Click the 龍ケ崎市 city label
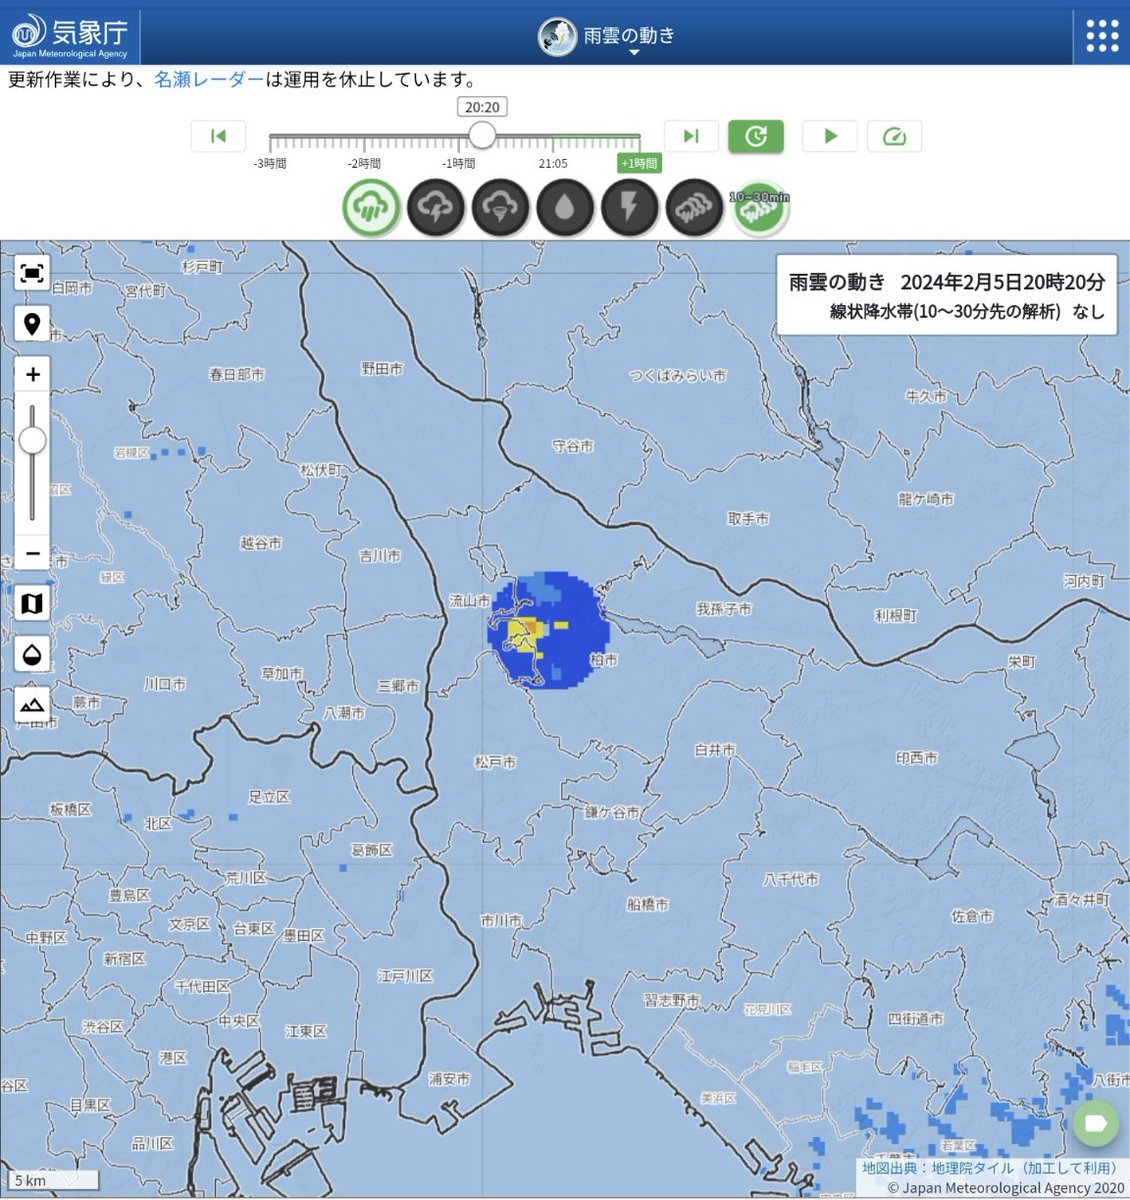 pyautogui.click(x=925, y=499)
